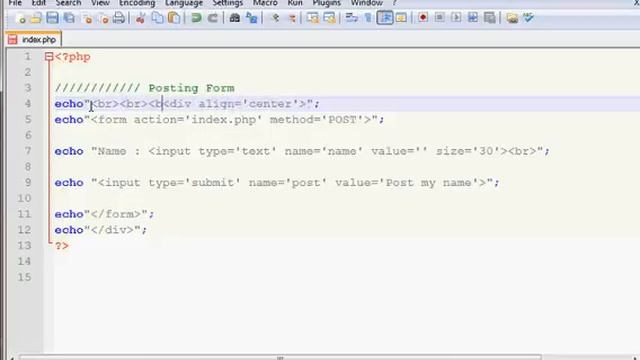Redo the edit with grey arrow

[x=213, y=18]
